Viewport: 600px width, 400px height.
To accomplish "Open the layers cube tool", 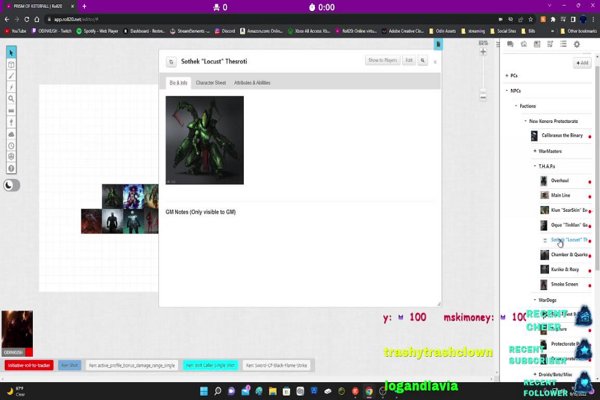I will point(11,64).
